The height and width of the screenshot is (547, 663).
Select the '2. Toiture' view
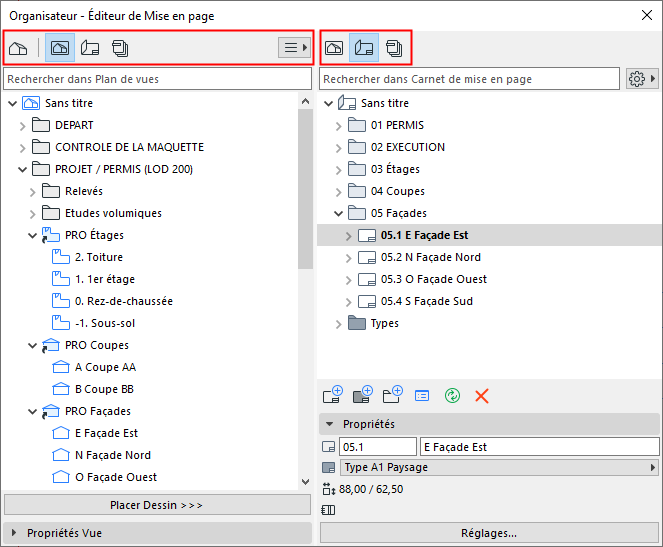tap(99, 257)
